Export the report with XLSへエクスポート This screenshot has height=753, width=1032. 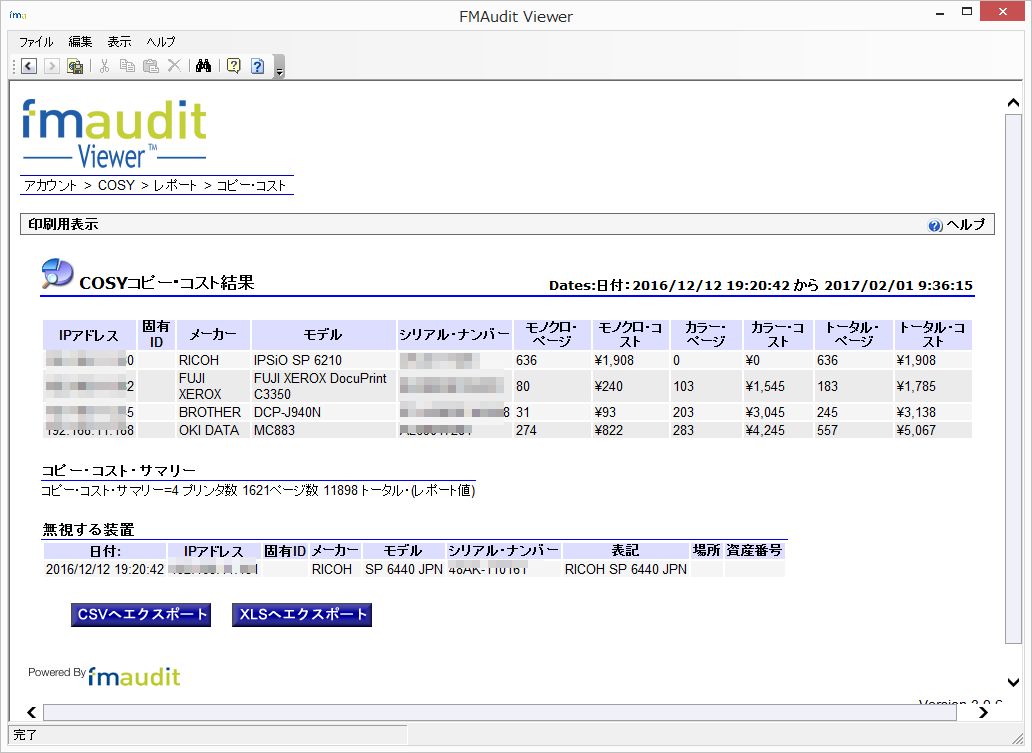click(x=302, y=615)
